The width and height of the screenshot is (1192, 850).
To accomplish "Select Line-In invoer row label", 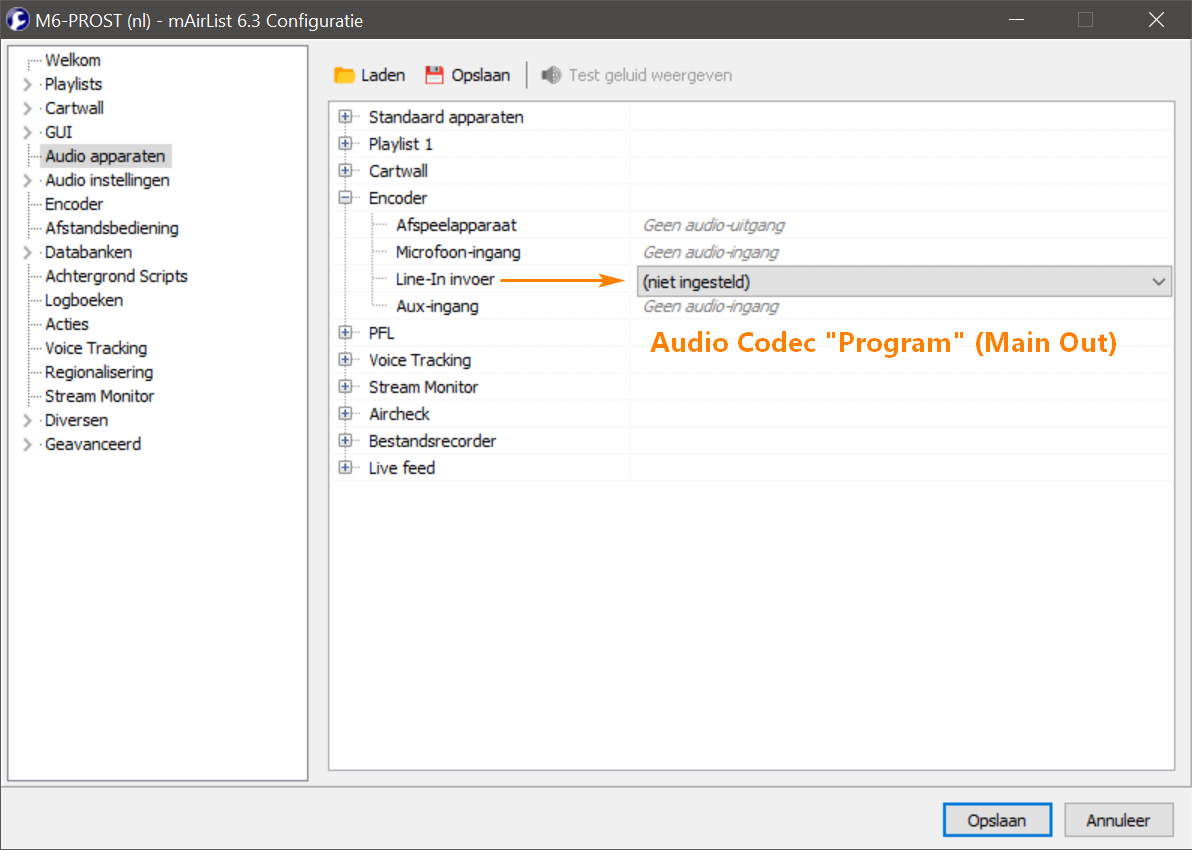I will click(445, 279).
